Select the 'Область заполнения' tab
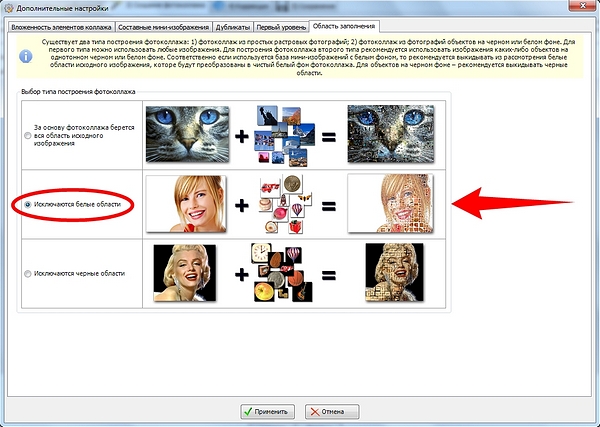The image size is (600, 427). pyautogui.click(x=344, y=26)
